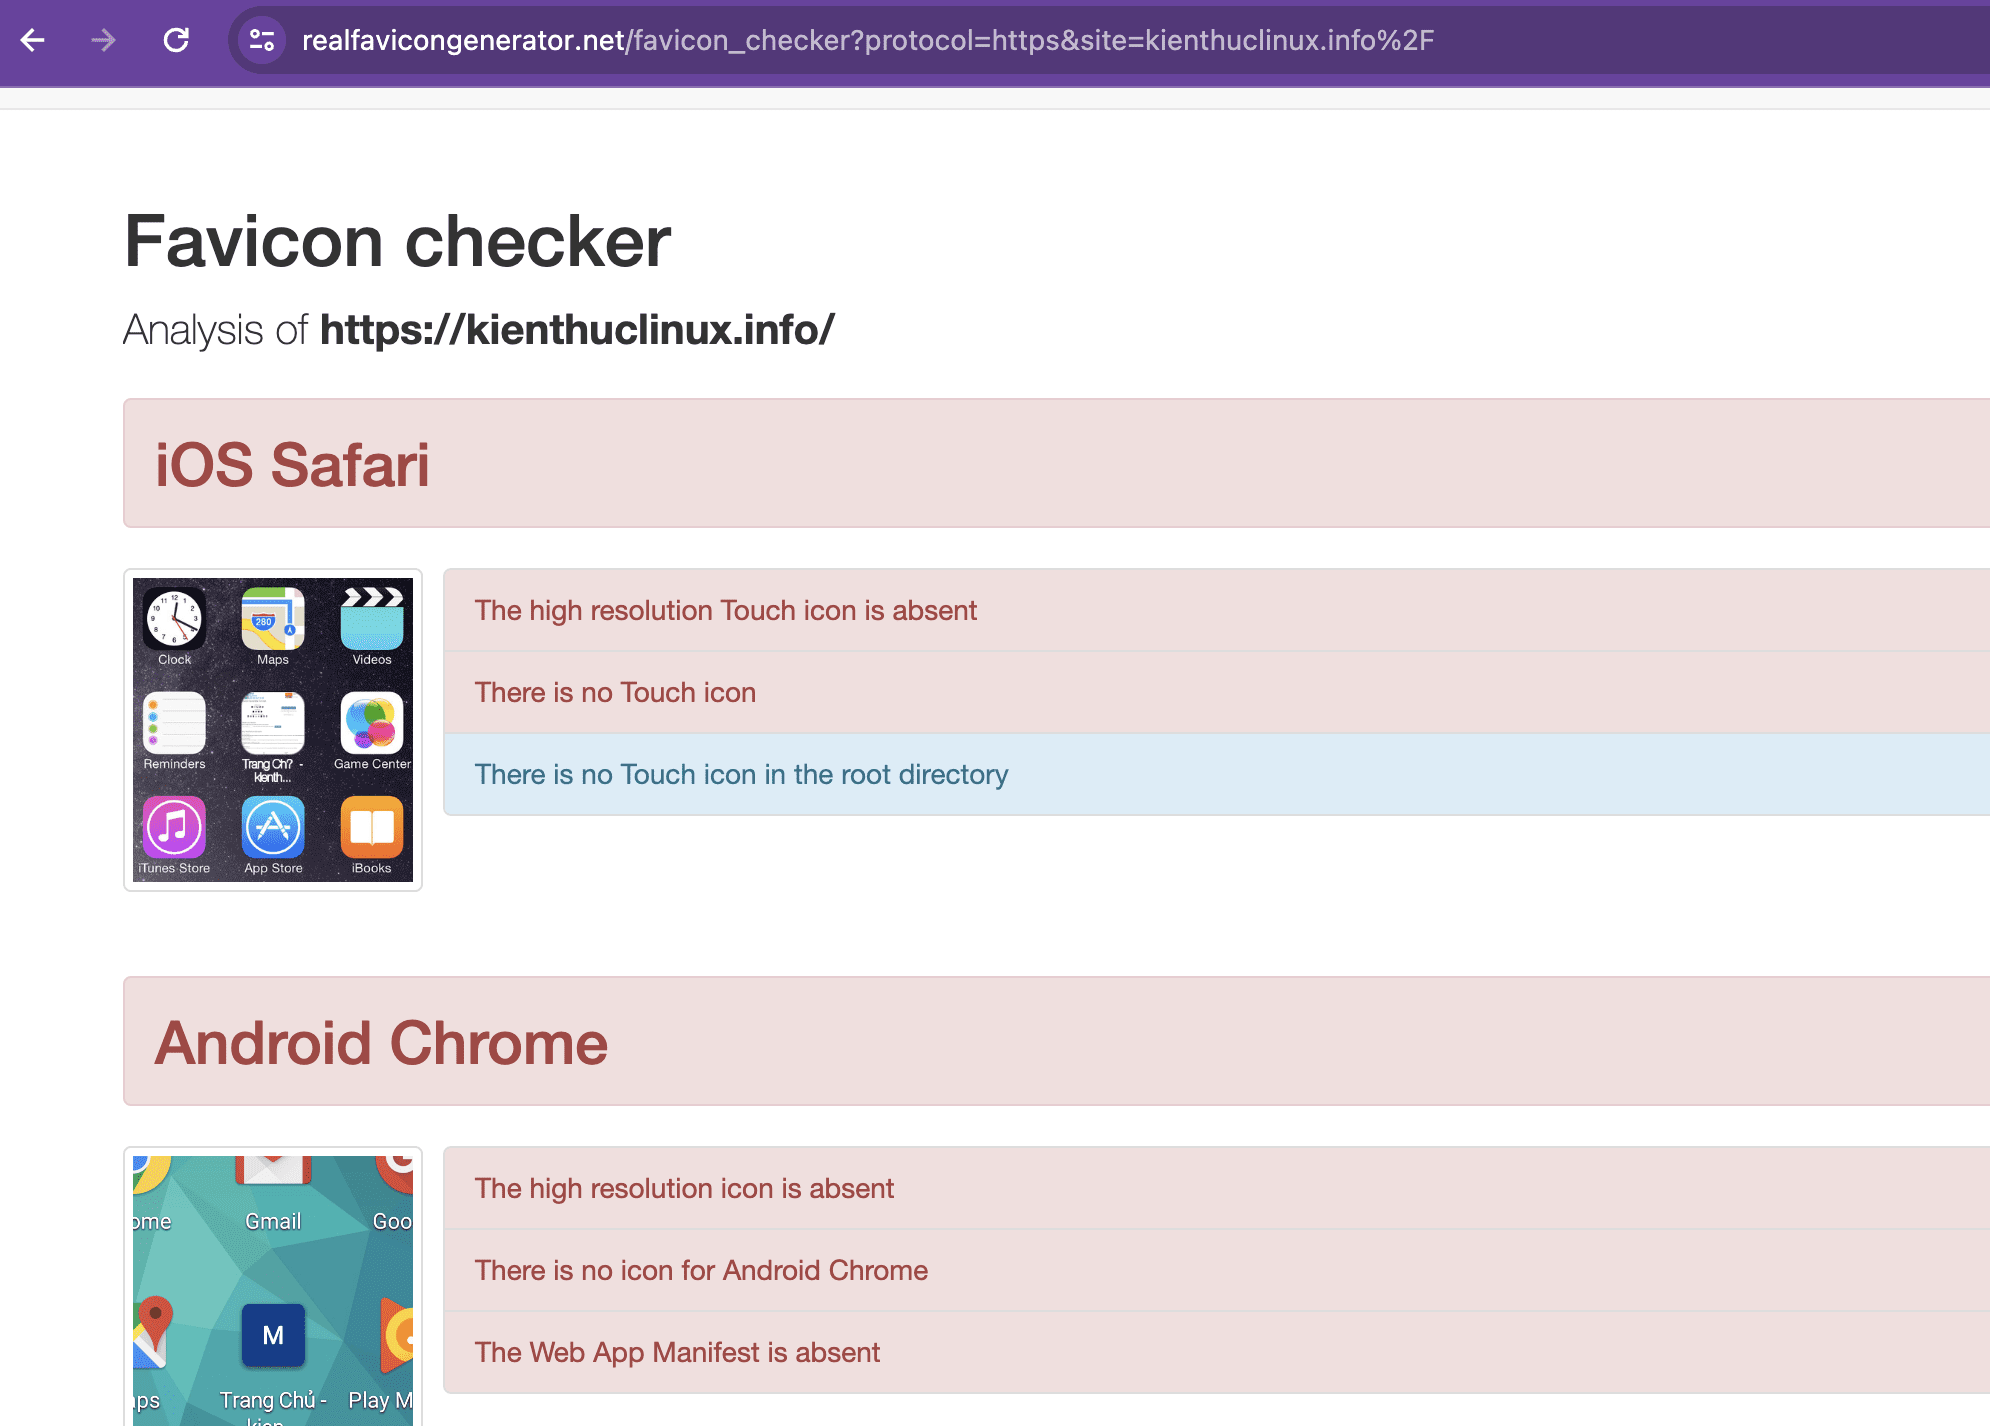Click the iTunes Store icon
1990x1426 pixels.
coord(174,827)
